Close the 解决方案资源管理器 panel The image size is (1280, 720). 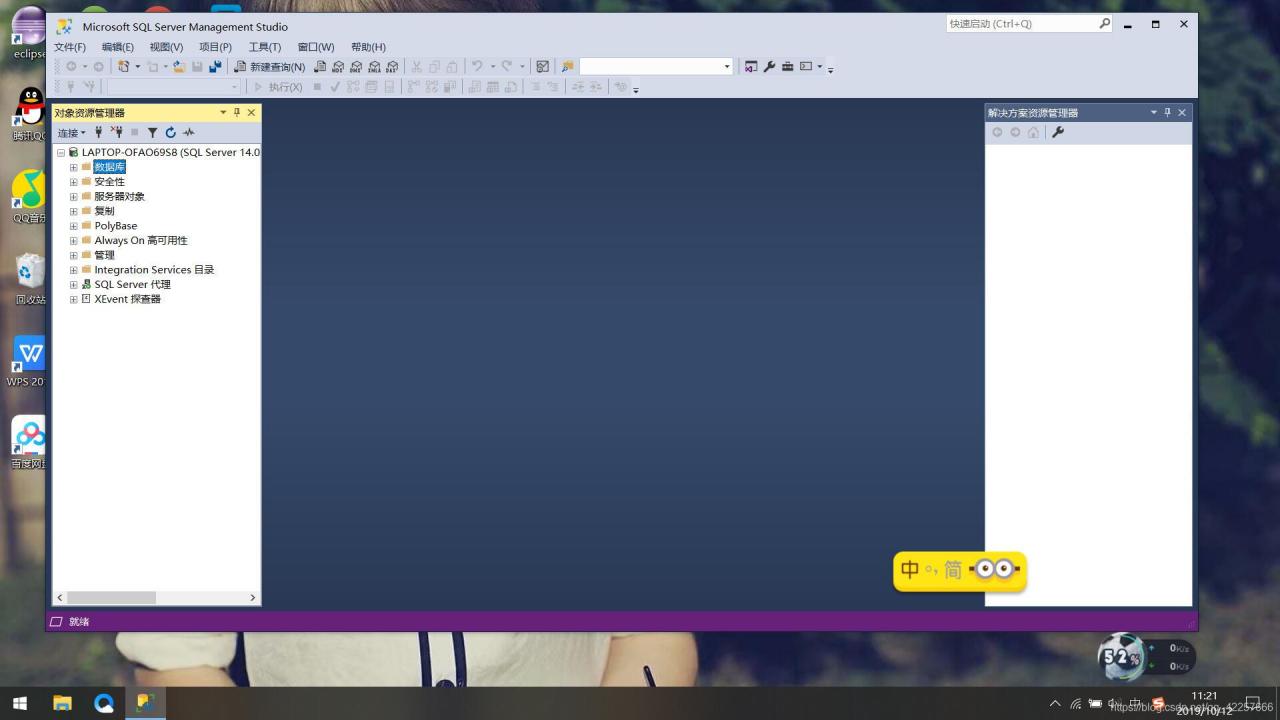tap(1181, 112)
